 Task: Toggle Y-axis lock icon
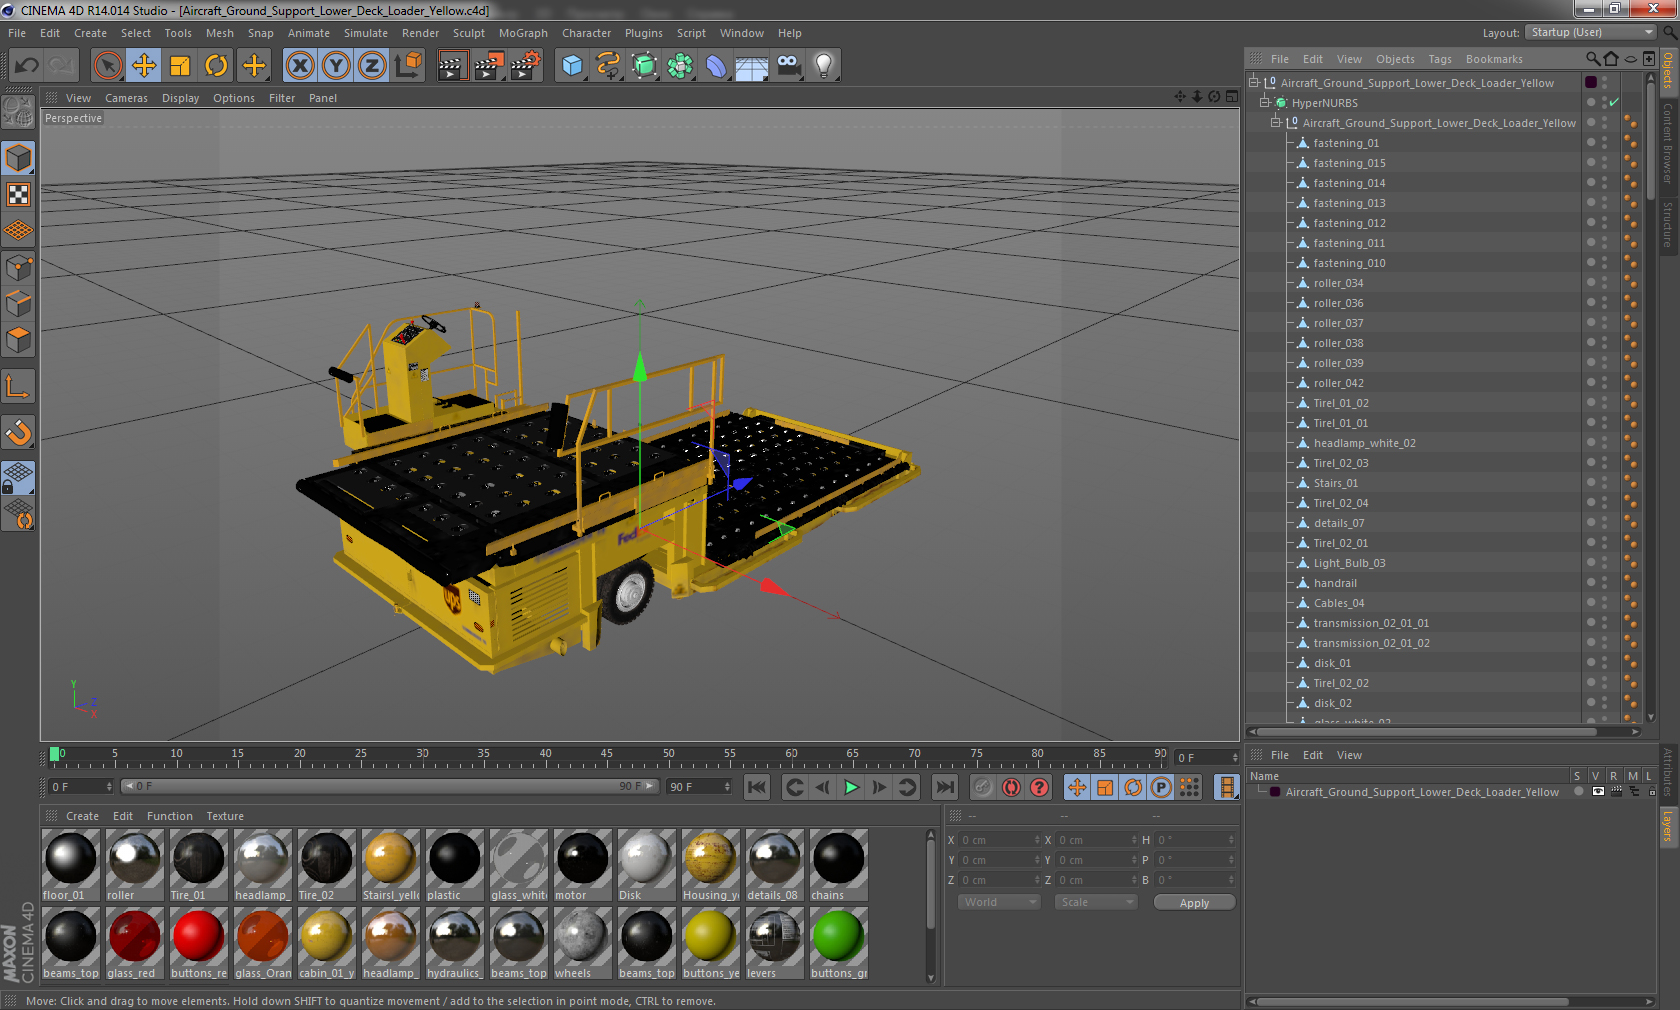tap(336, 66)
